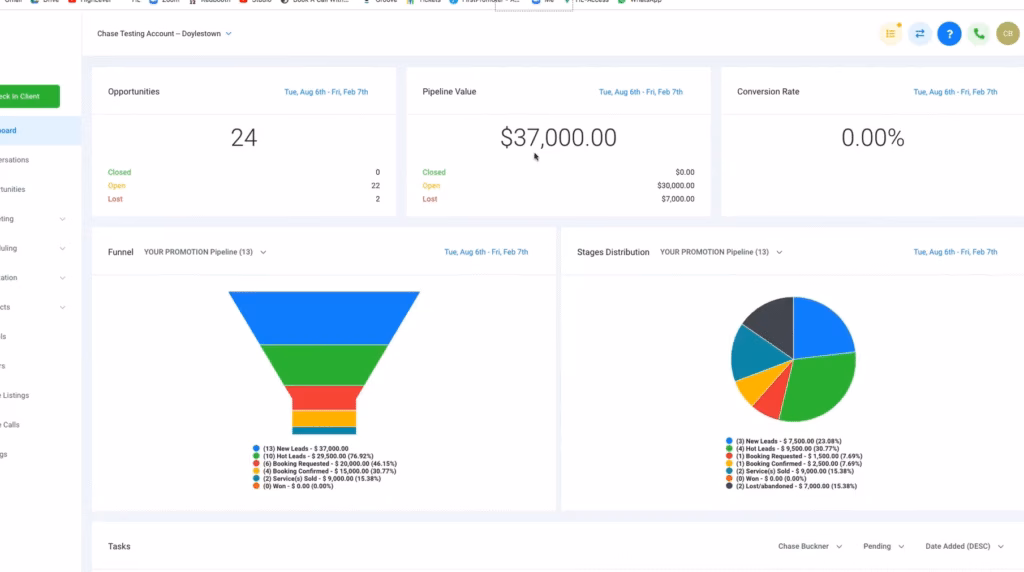Toggle the New Leads funnel legend swatch

257,448
